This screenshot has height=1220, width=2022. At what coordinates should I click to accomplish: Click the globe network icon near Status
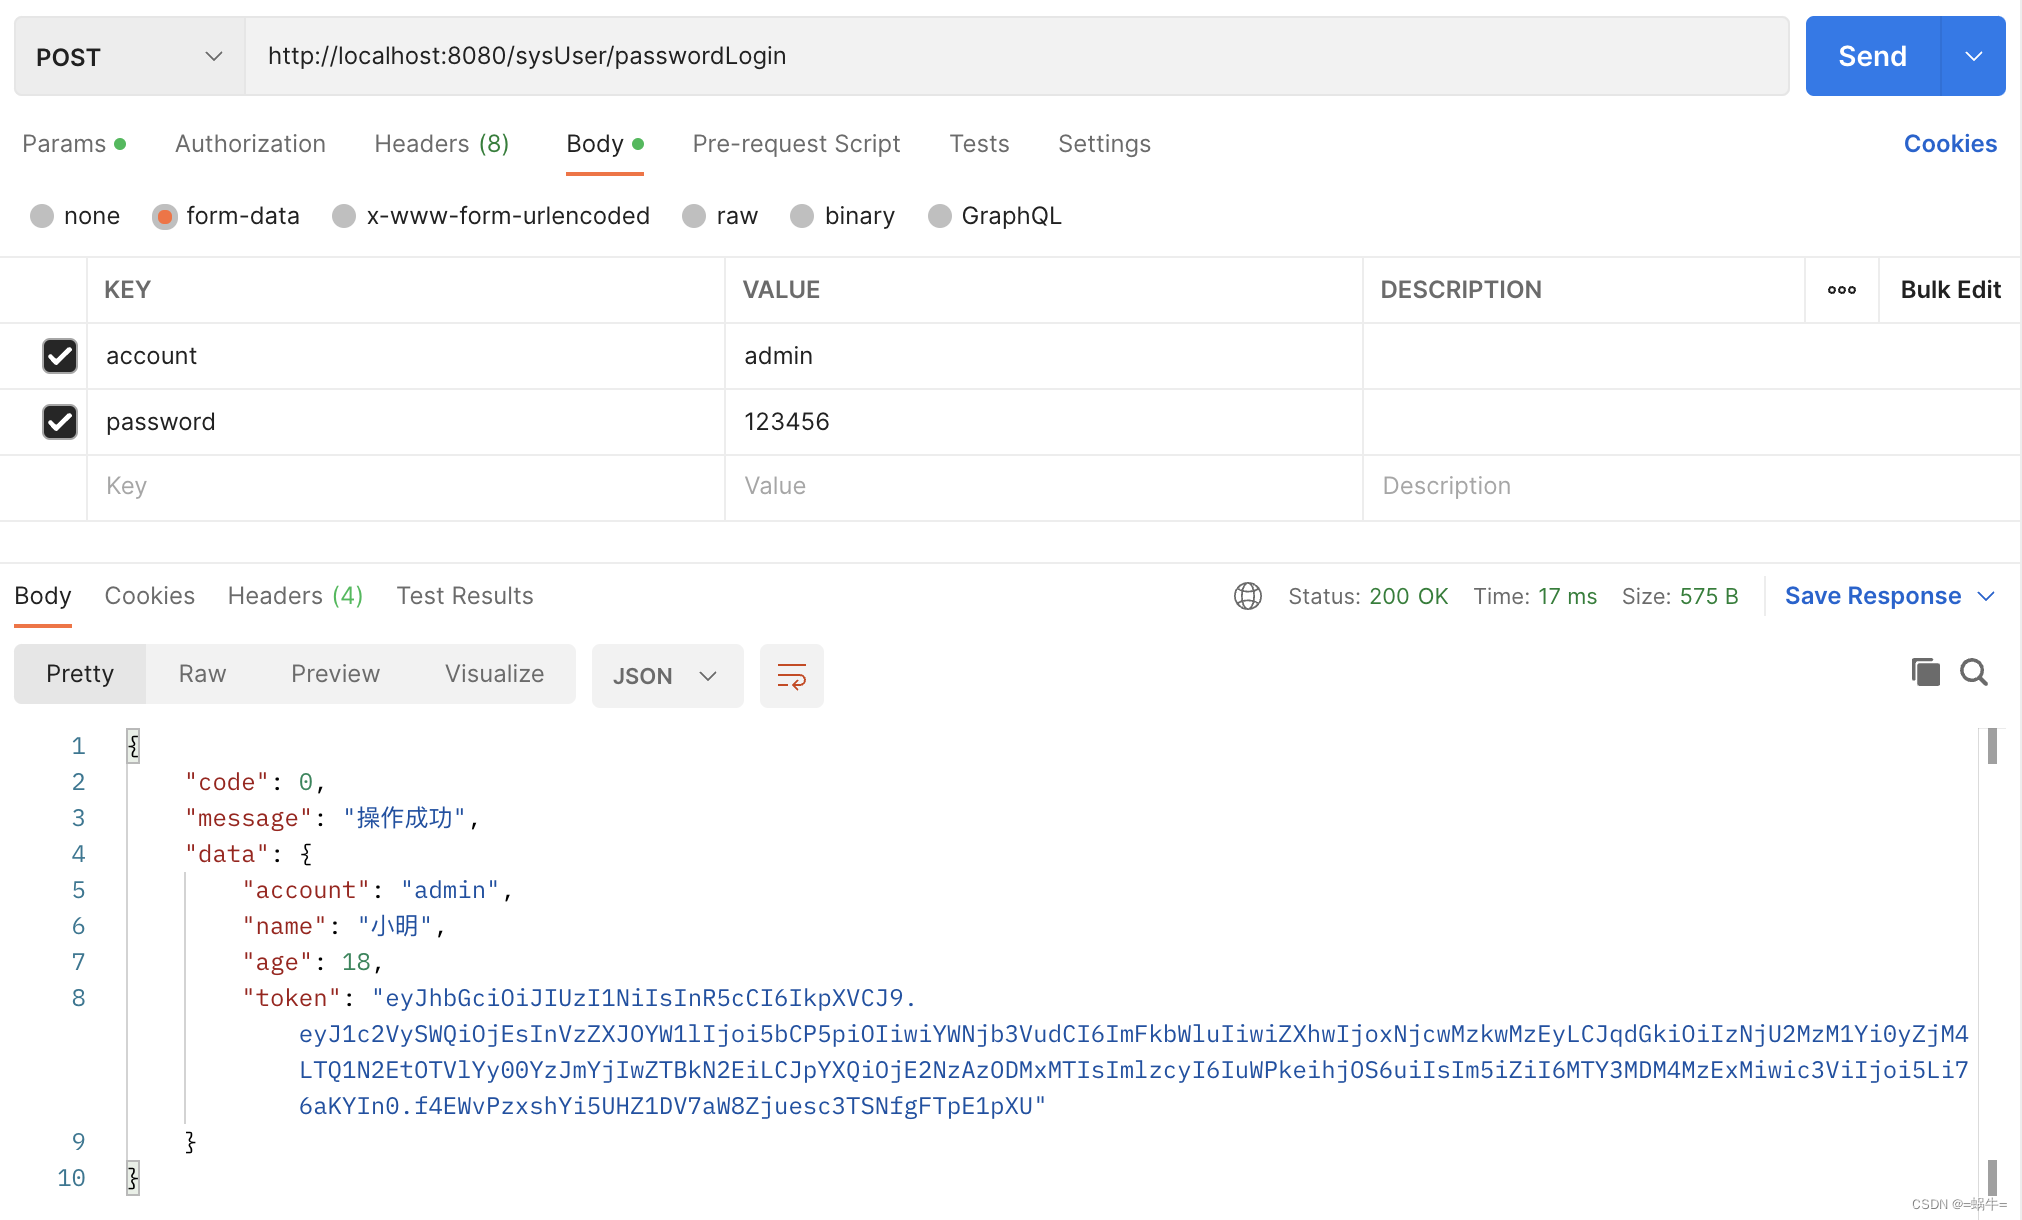click(x=1247, y=596)
